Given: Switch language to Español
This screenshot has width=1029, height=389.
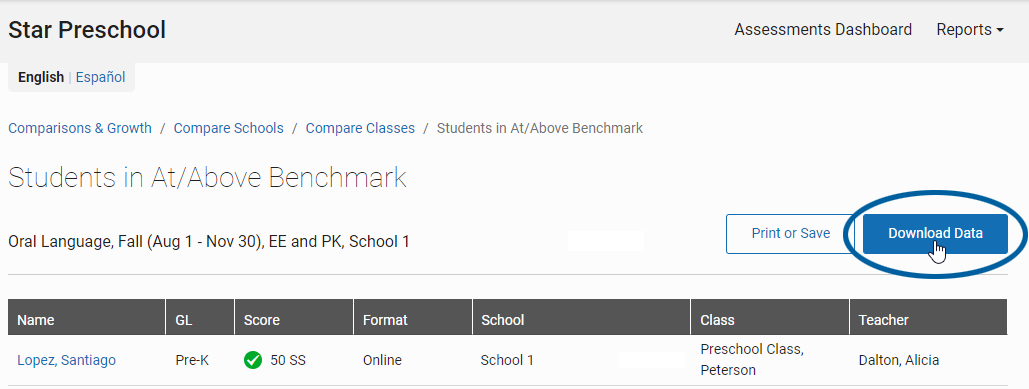Looking at the screenshot, I should click(x=100, y=77).
